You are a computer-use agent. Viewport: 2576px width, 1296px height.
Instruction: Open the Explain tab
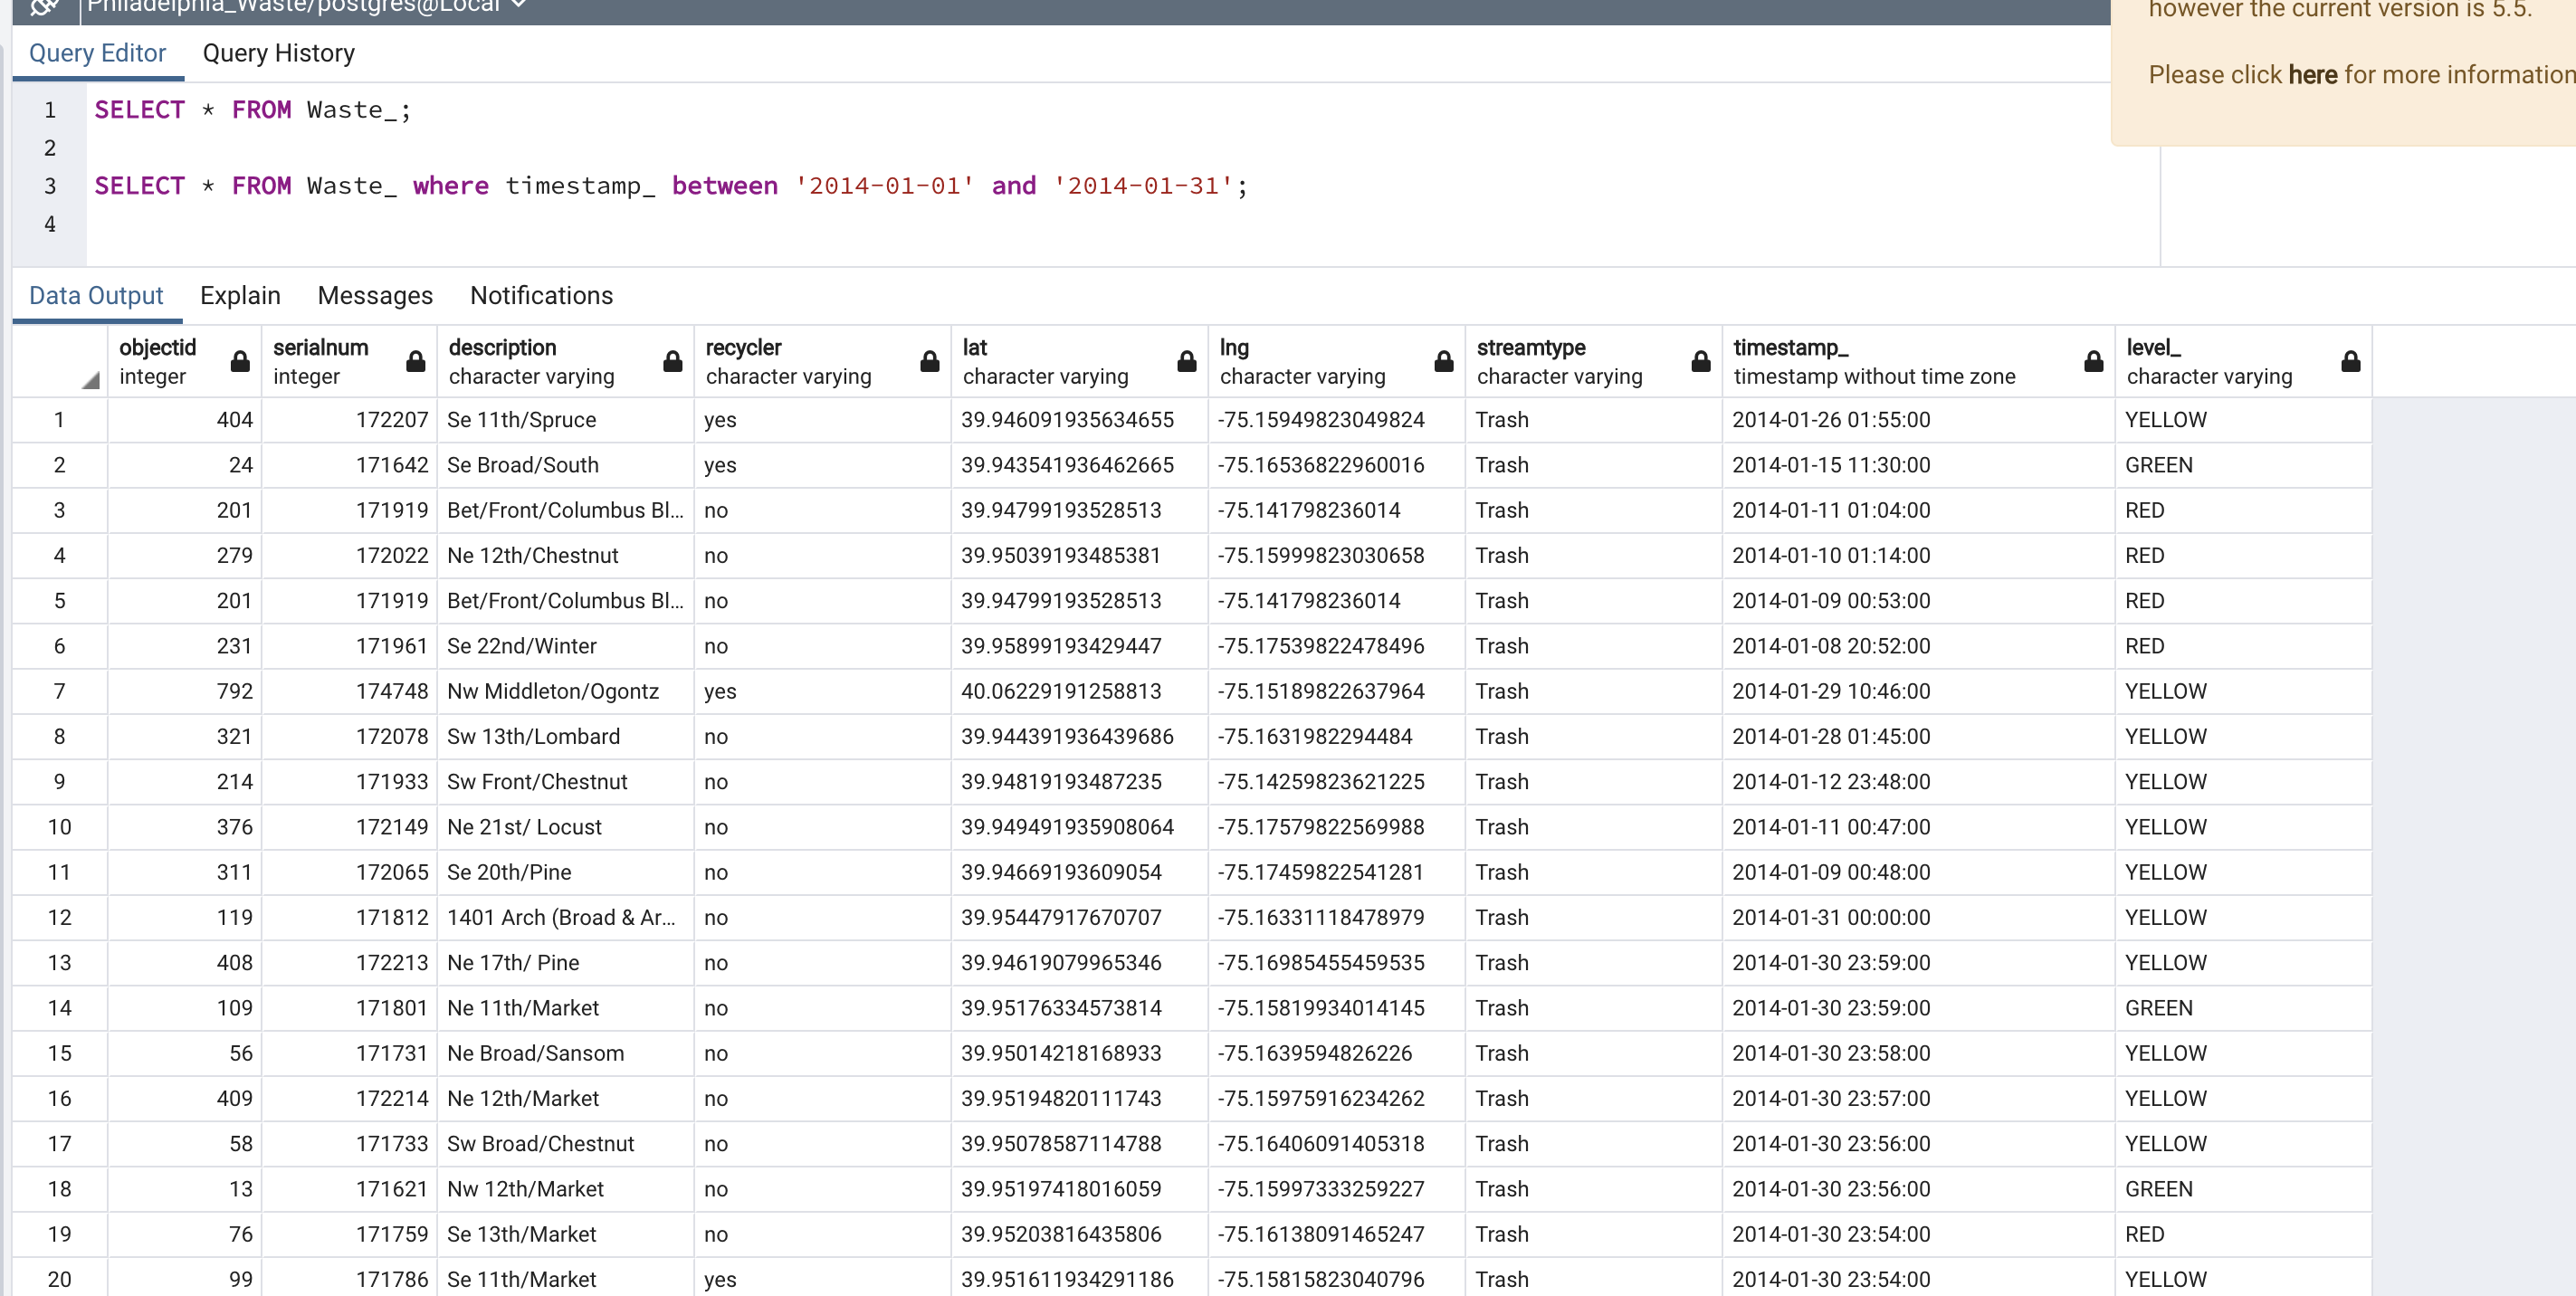240,295
